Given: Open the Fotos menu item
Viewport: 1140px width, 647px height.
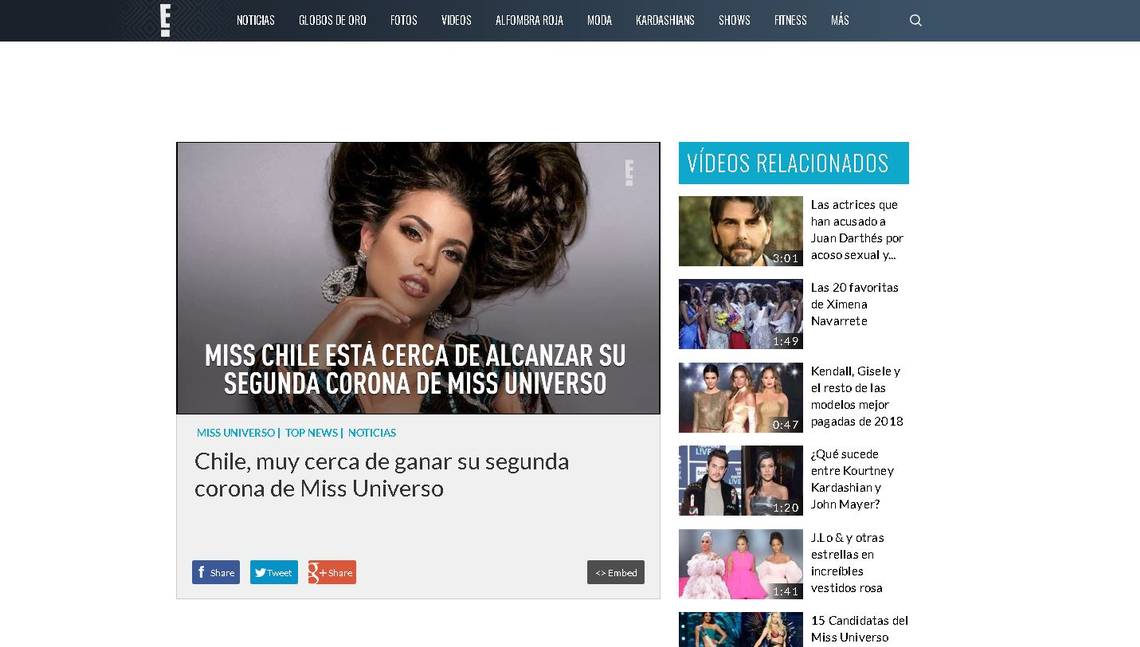Looking at the screenshot, I should [x=404, y=20].
